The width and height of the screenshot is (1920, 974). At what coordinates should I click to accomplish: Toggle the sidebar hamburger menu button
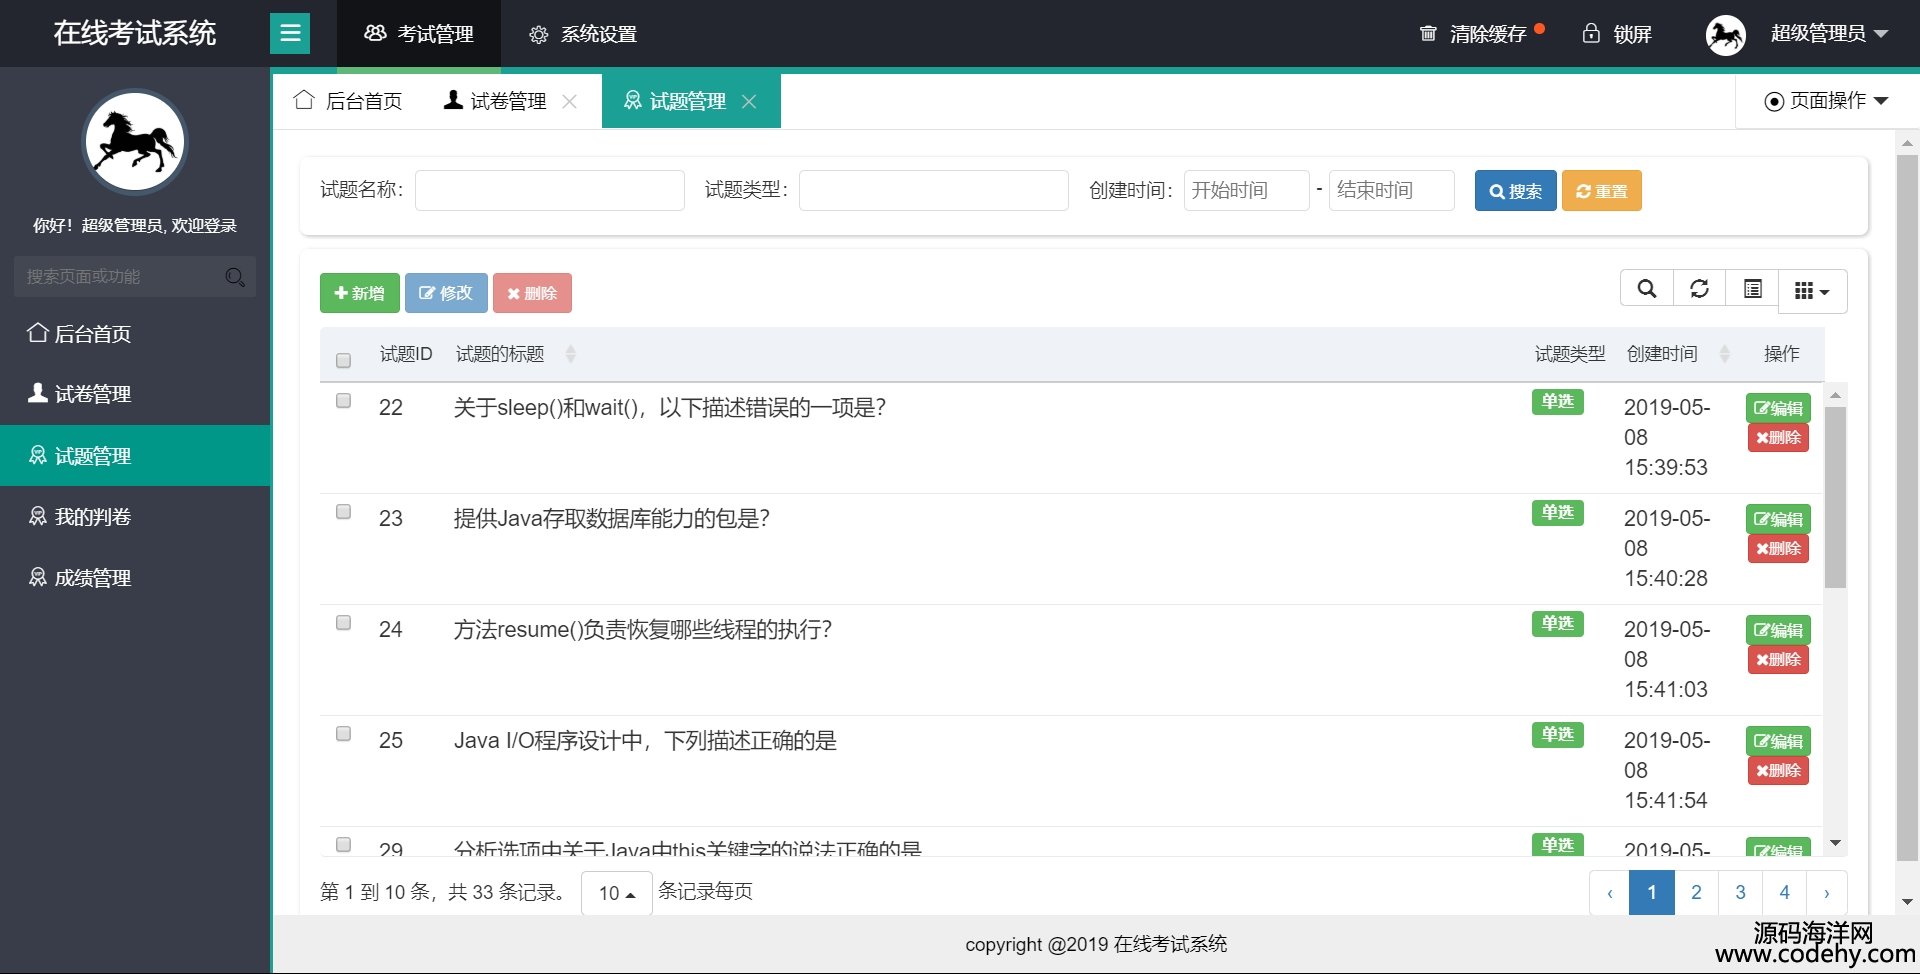pyautogui.click(x=290, y=34)
